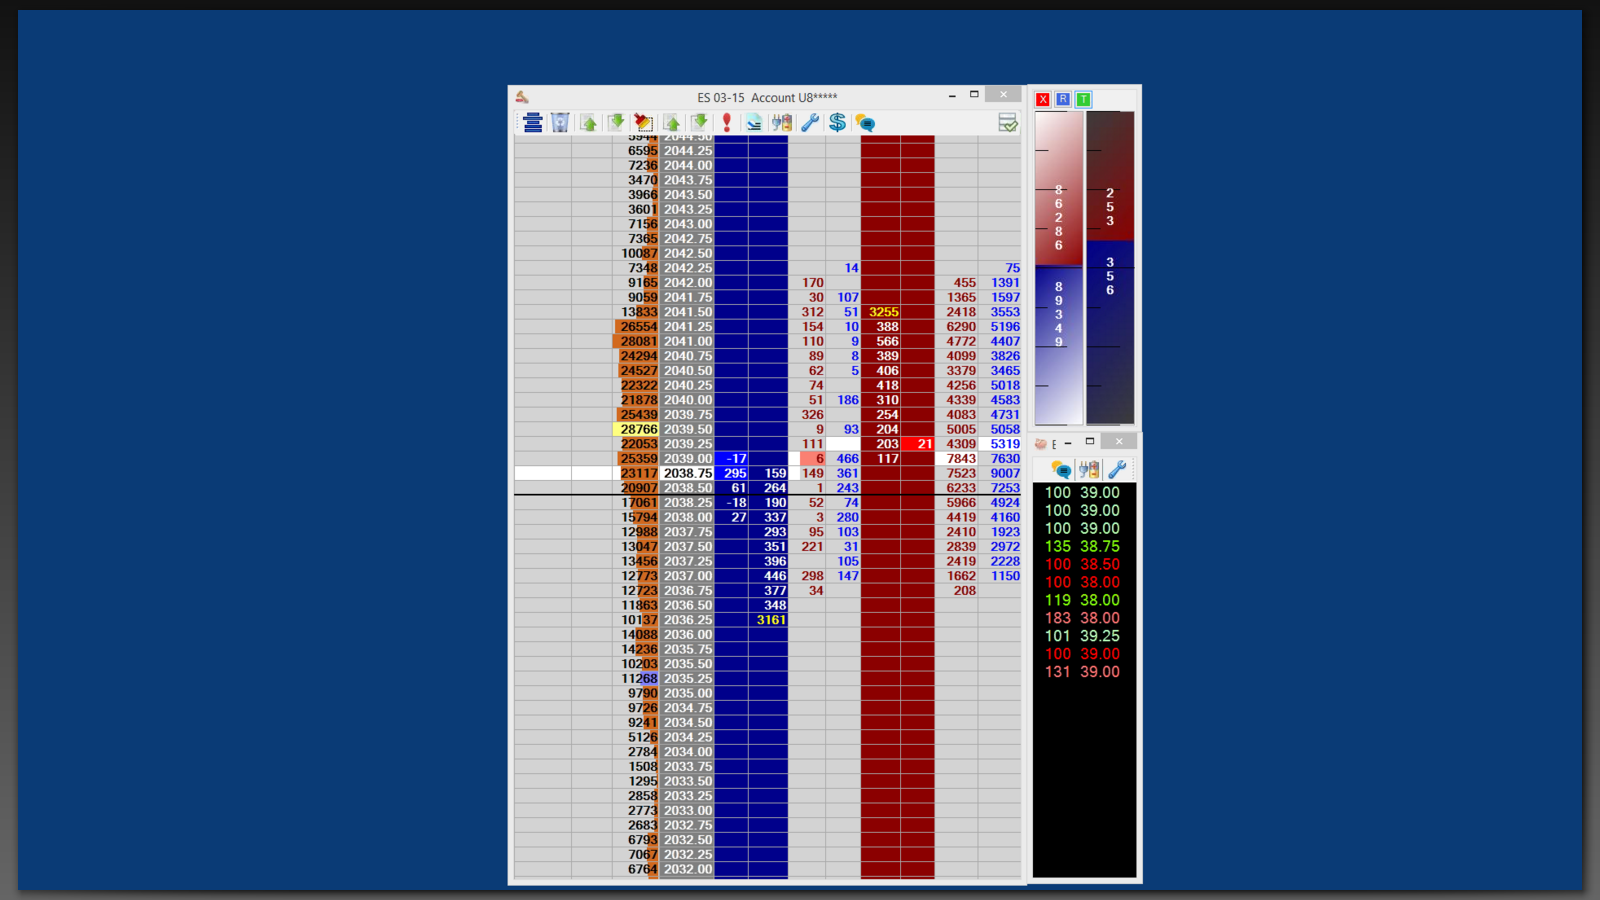Viewport: 1600px width, 900px height.
Task: Click chat bubbles icon in time and sales window
Action: tap(1061, 469)
